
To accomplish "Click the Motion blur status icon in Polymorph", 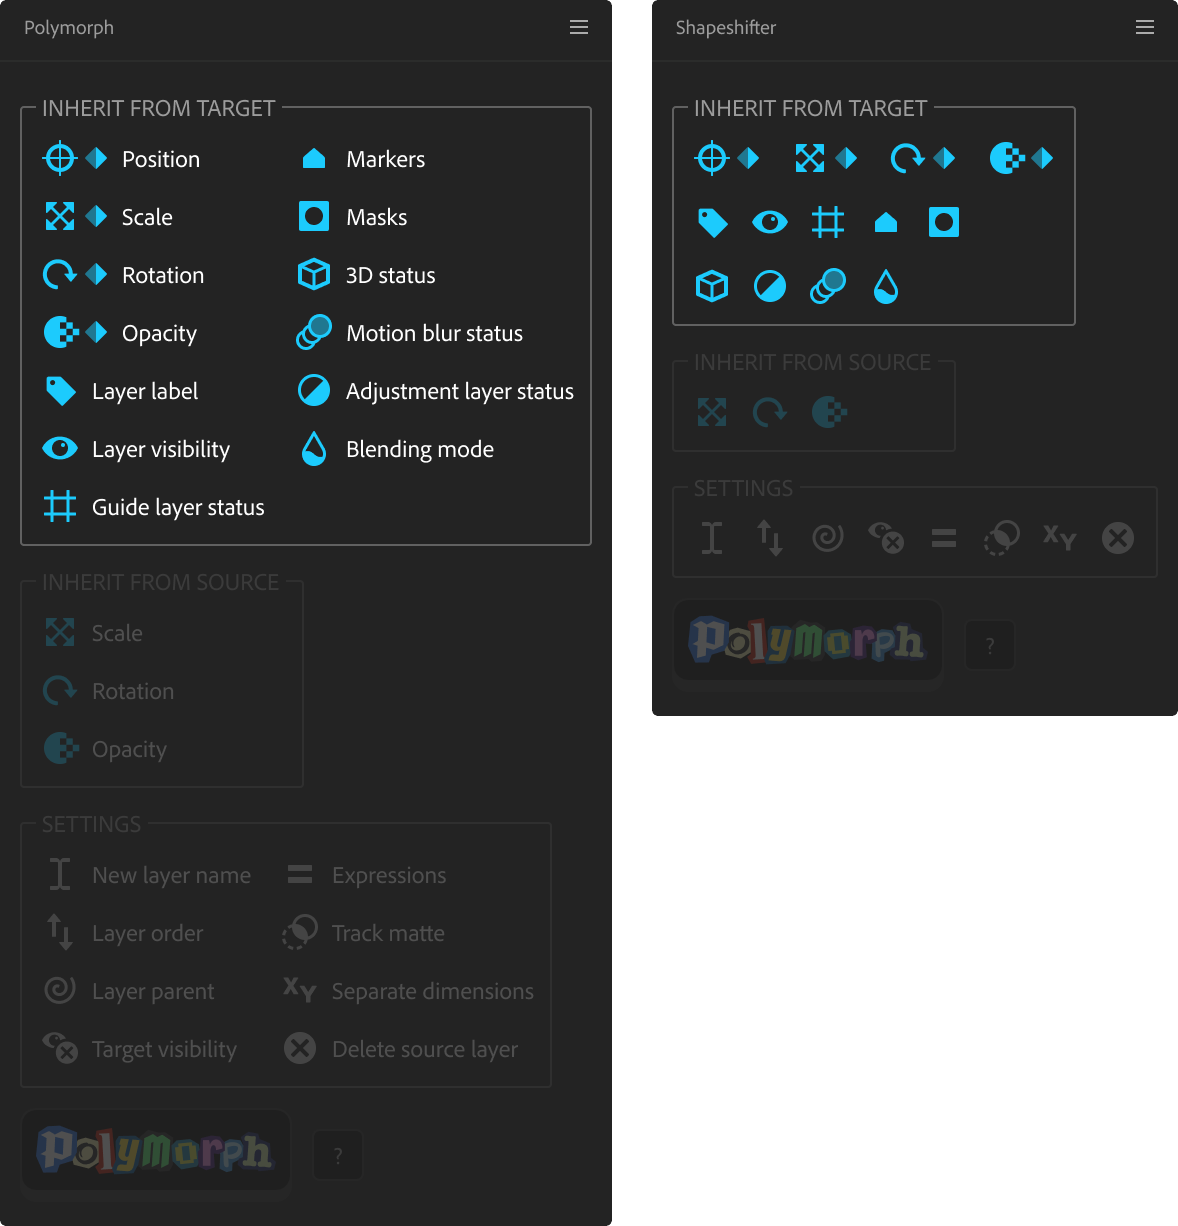I will [313, 333].
